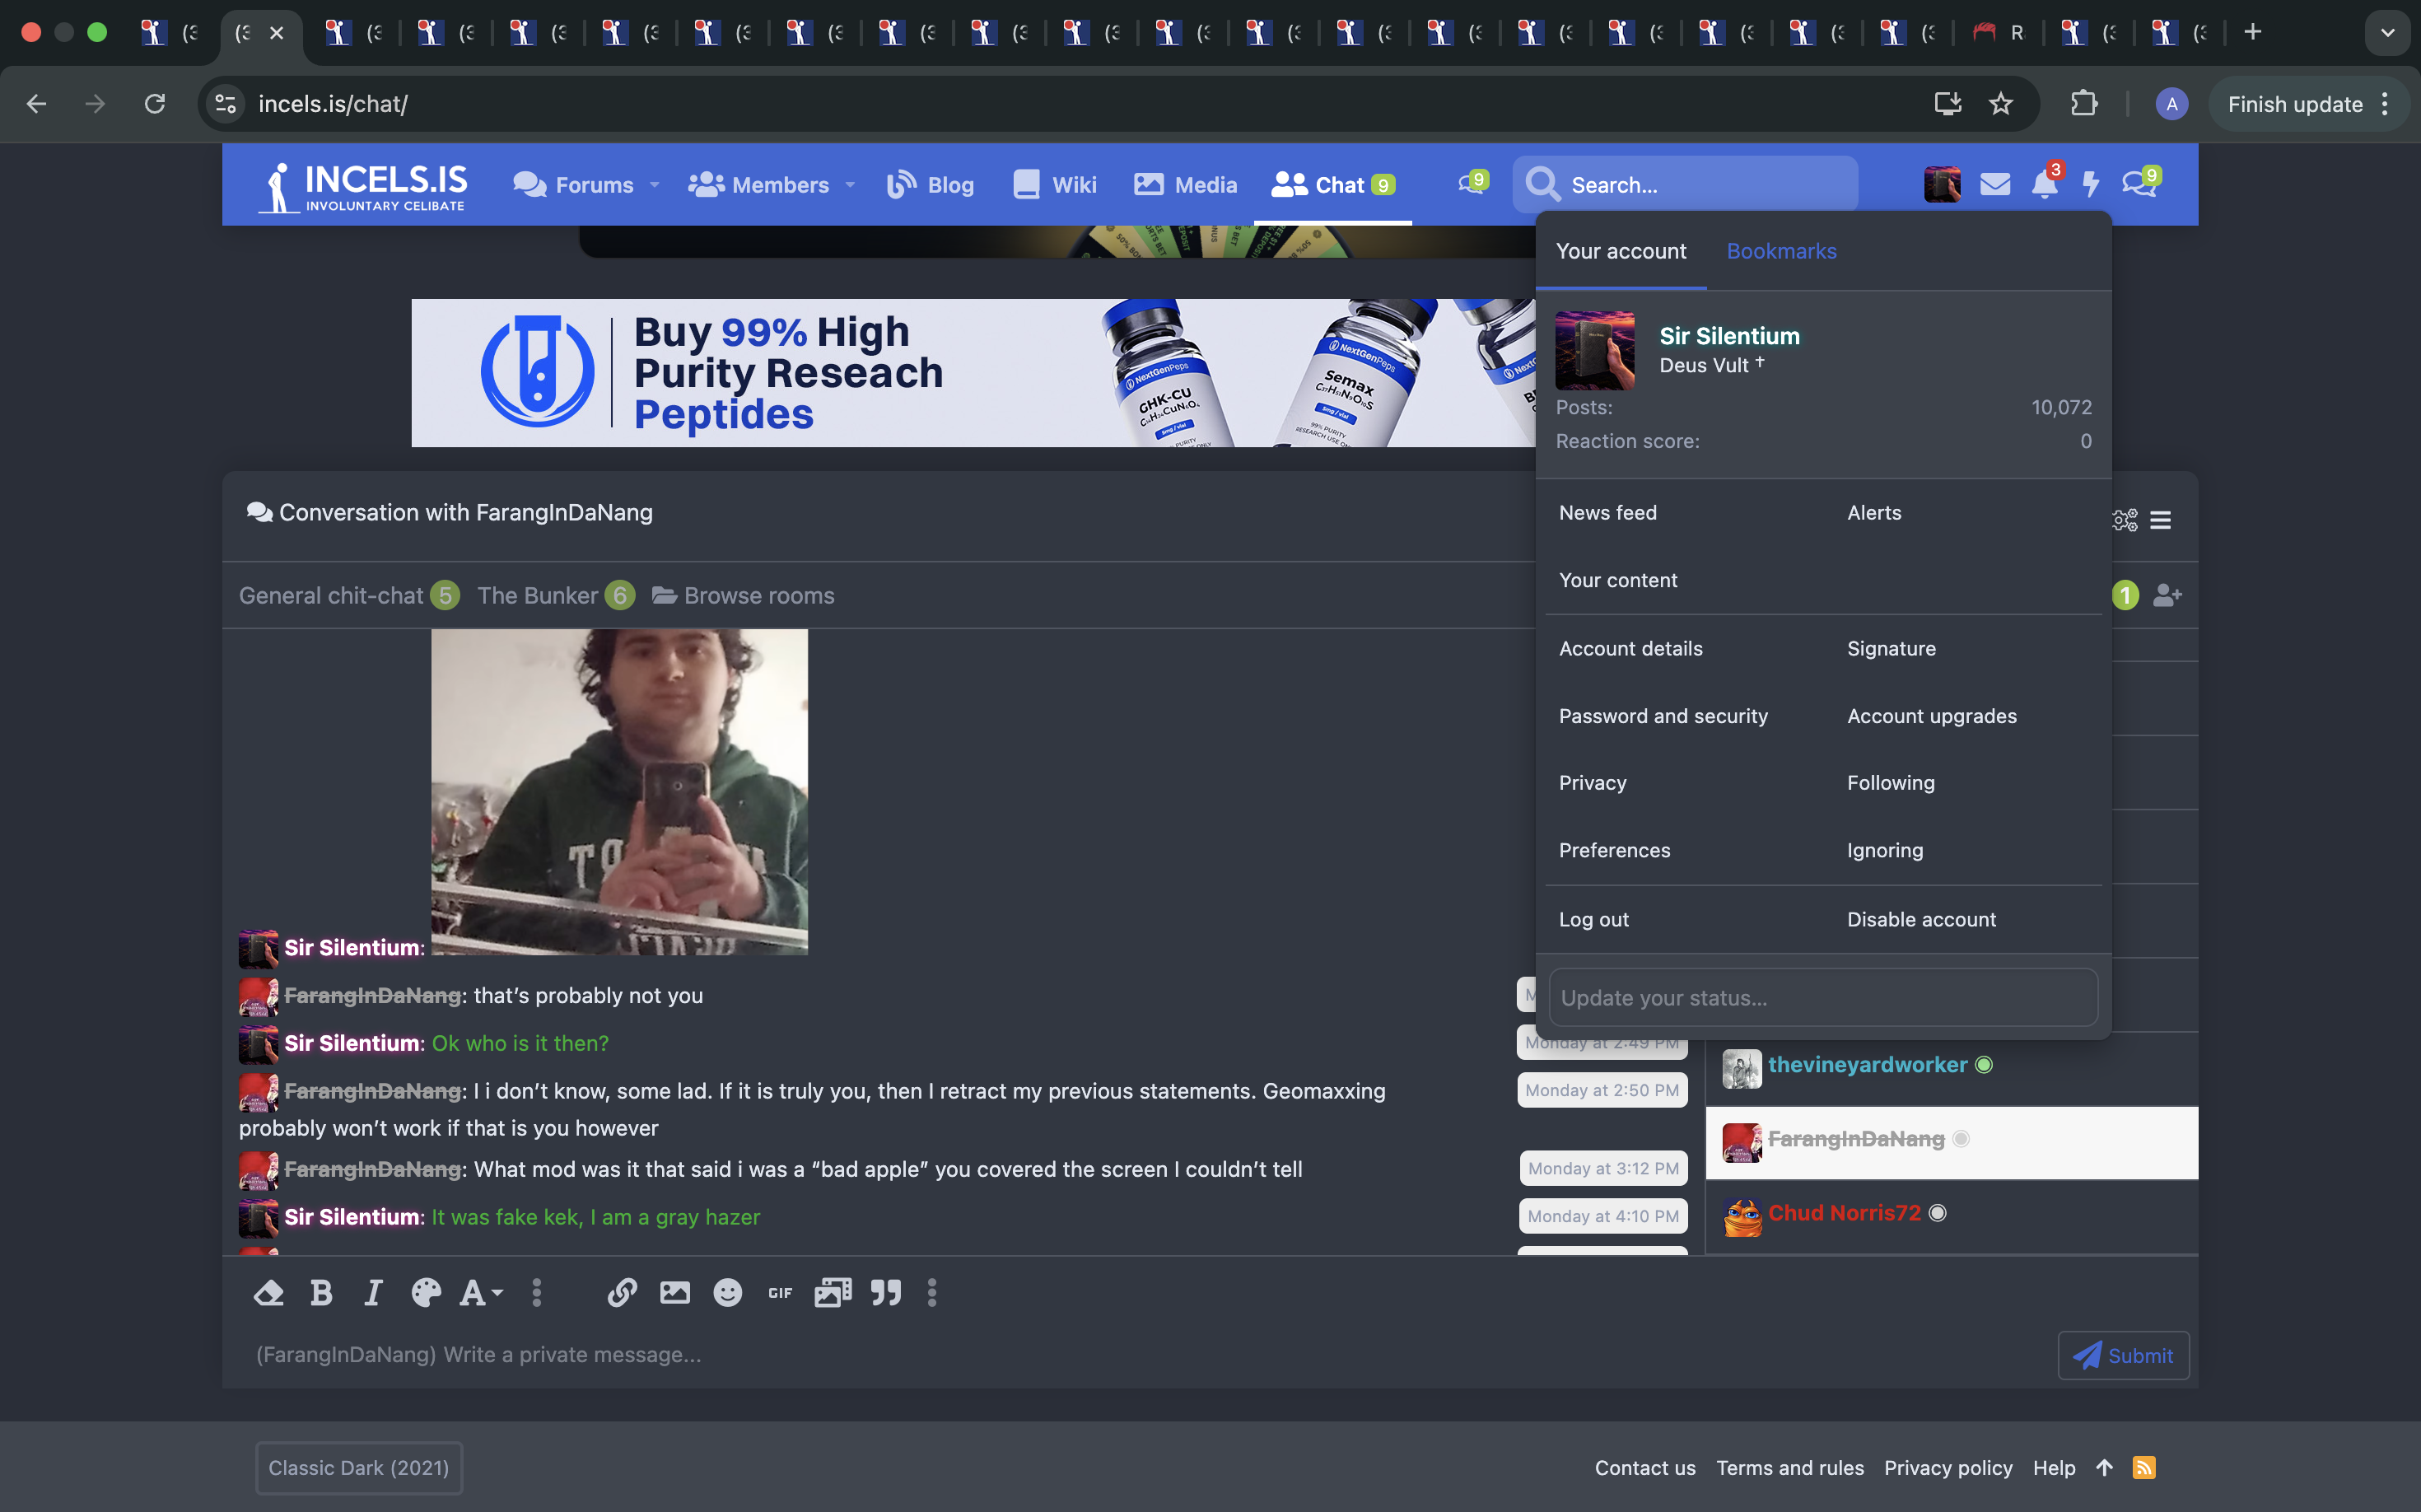Toggle italic text formatting
The height and width of the screenshot is (1512, 2421).
(x=373, y=1293)
